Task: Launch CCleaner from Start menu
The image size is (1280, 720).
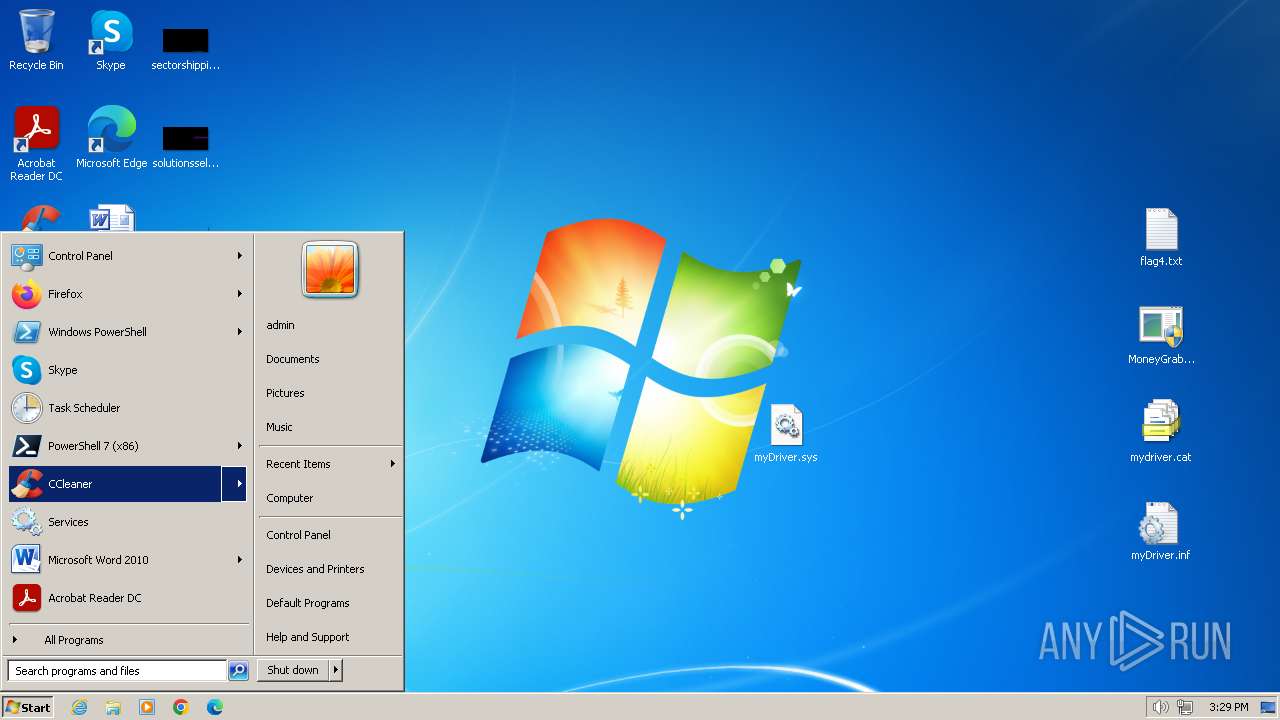Action: pos(115,484)
